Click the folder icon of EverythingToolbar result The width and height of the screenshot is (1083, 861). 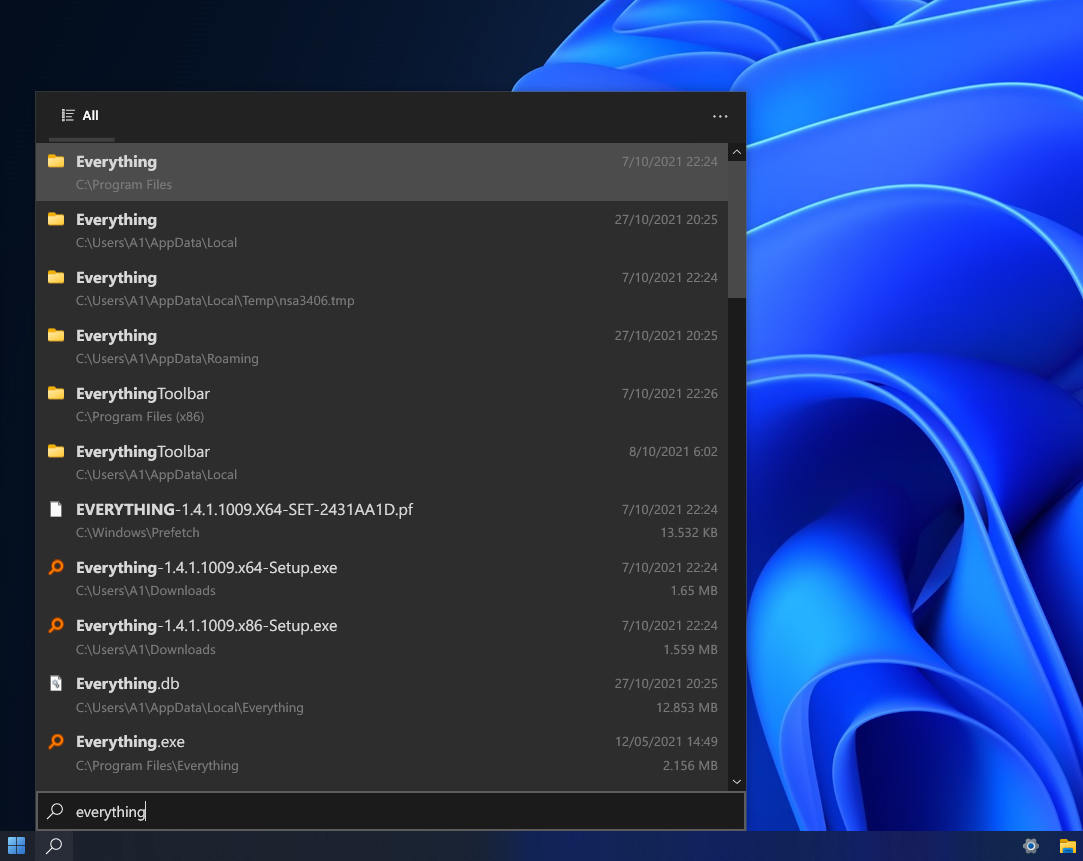point(56,393)
